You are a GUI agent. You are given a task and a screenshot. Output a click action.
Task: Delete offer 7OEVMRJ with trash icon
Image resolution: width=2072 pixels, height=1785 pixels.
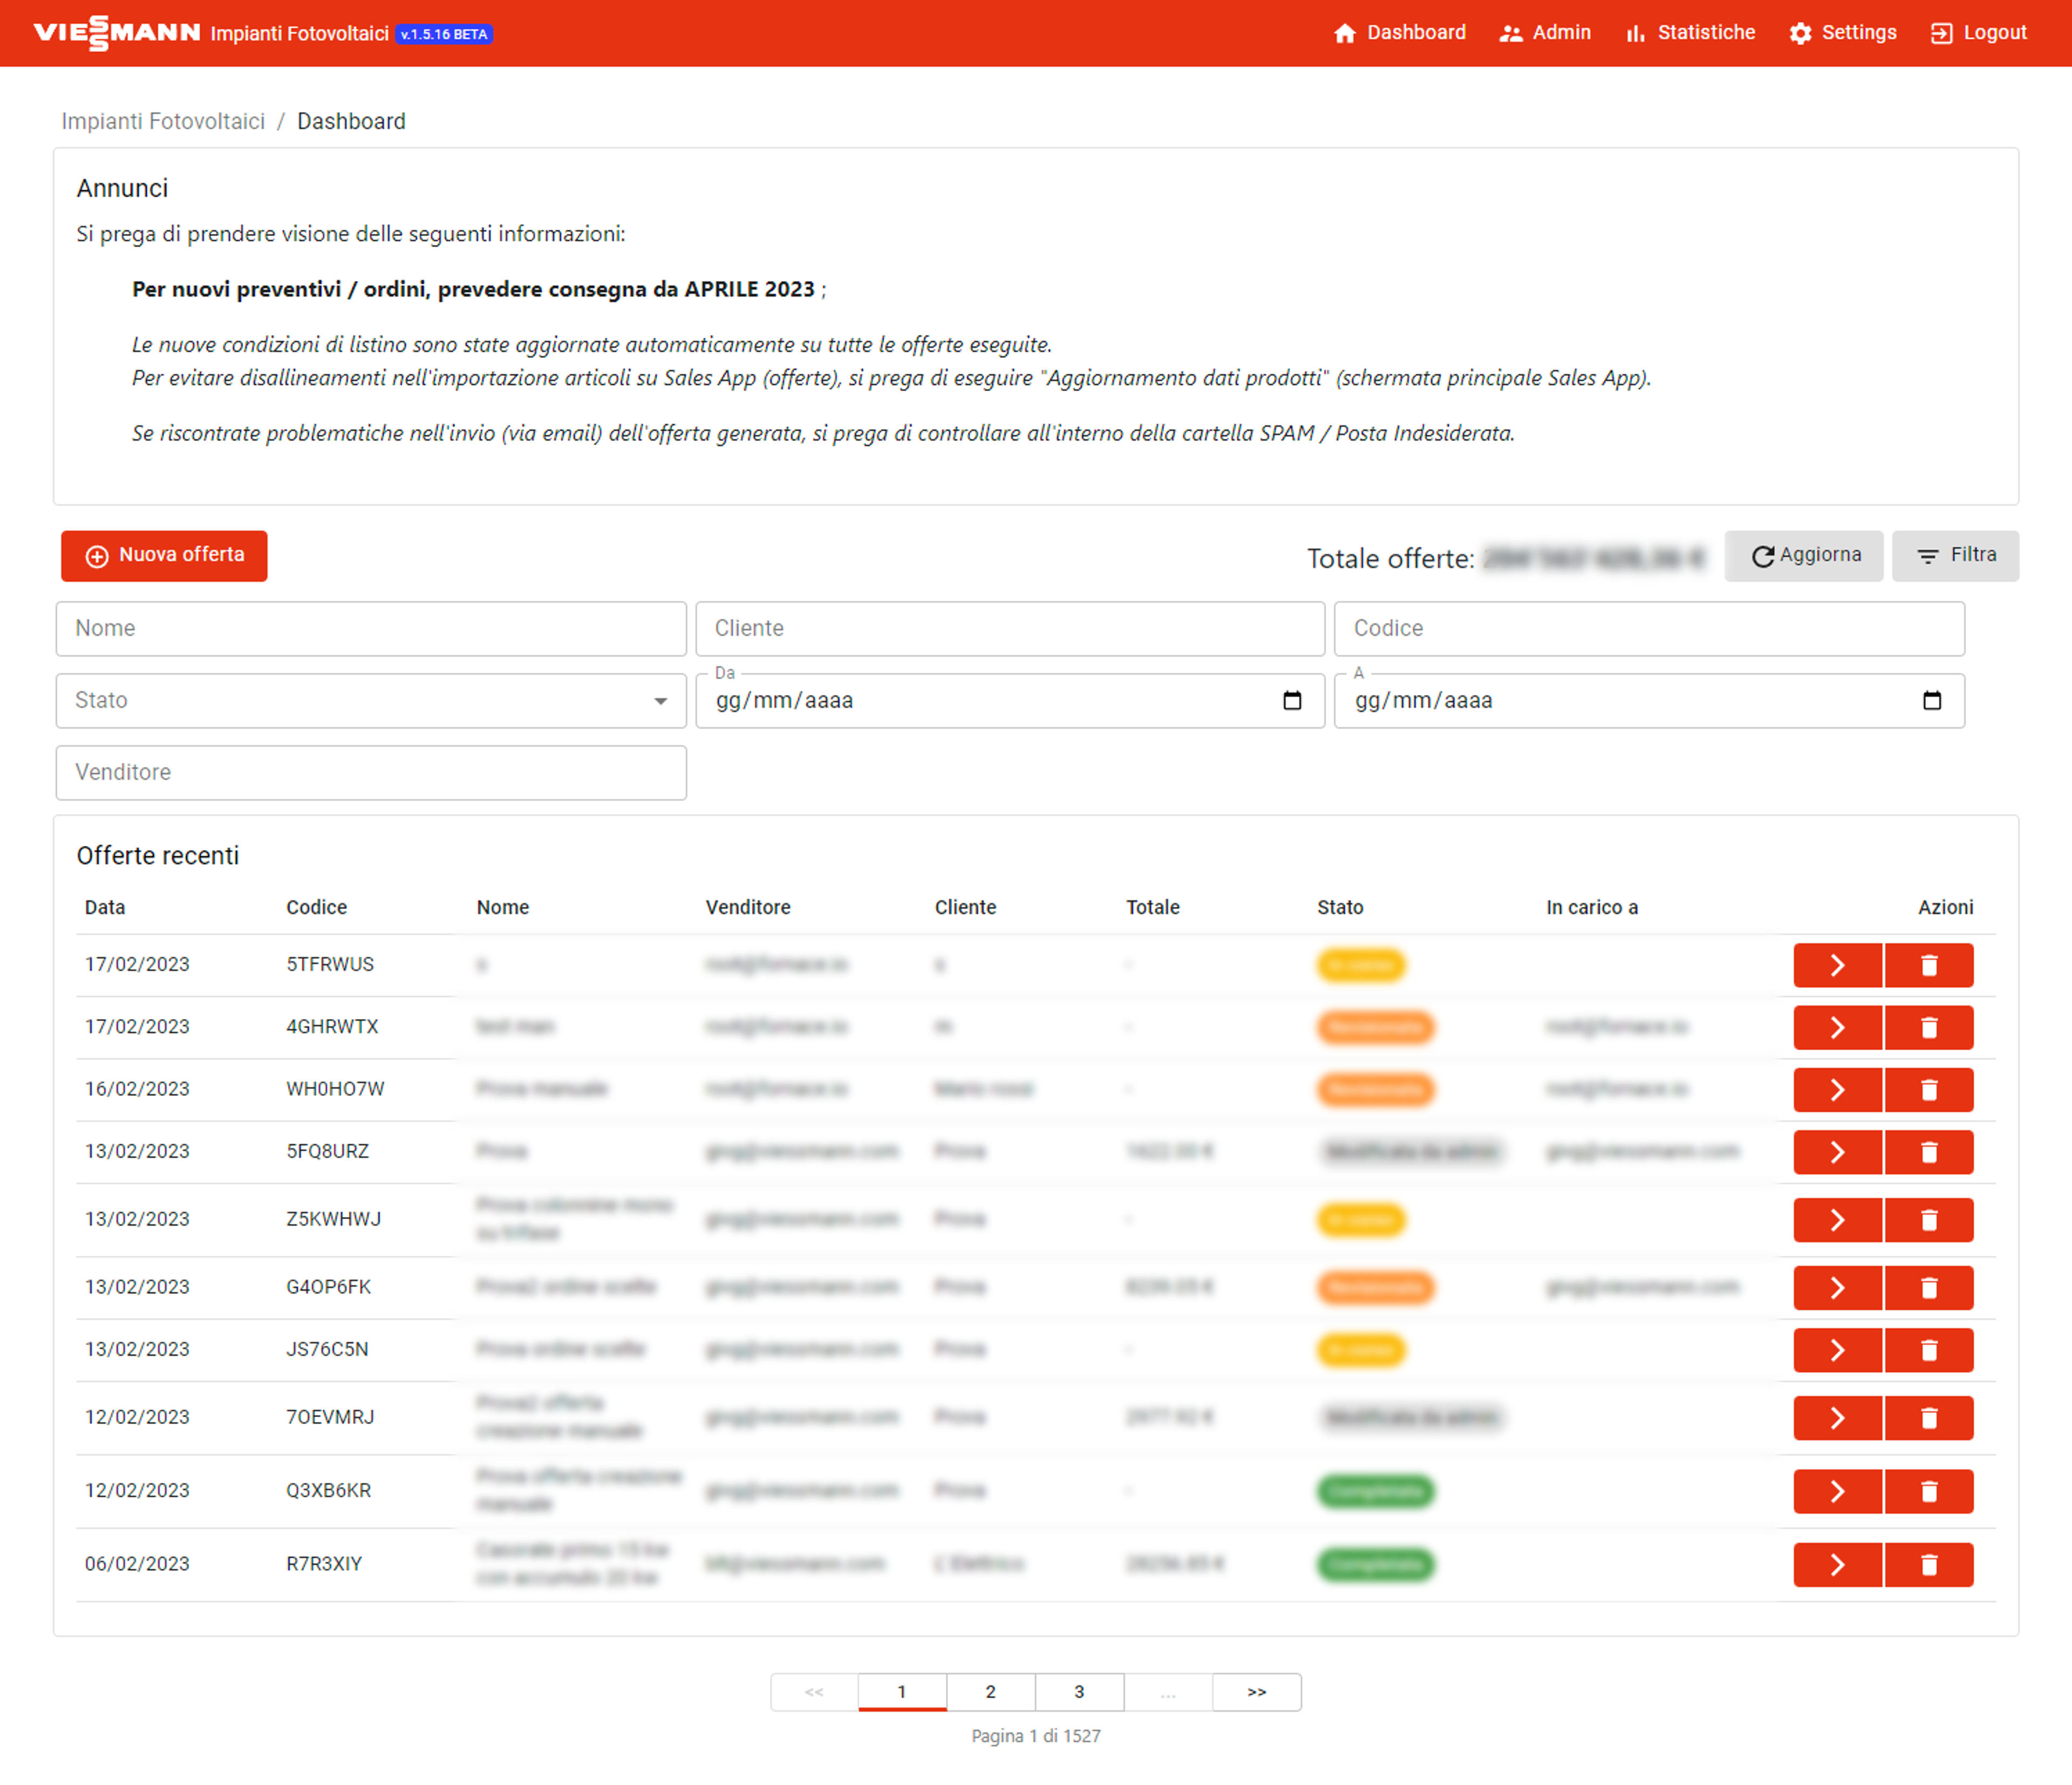pyautogui.click(x=1929, y=1417)
